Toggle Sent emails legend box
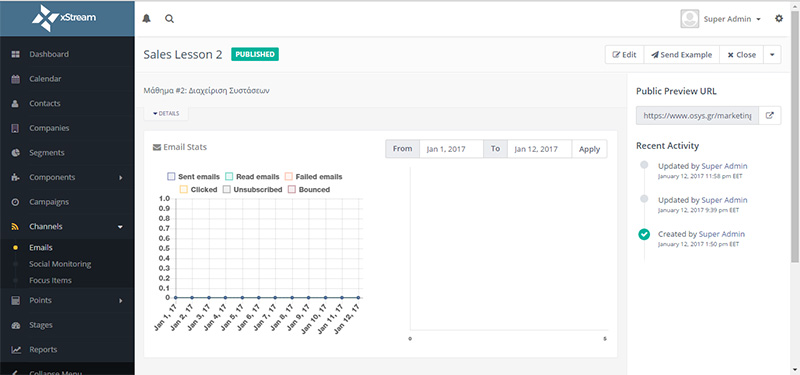 171,177
